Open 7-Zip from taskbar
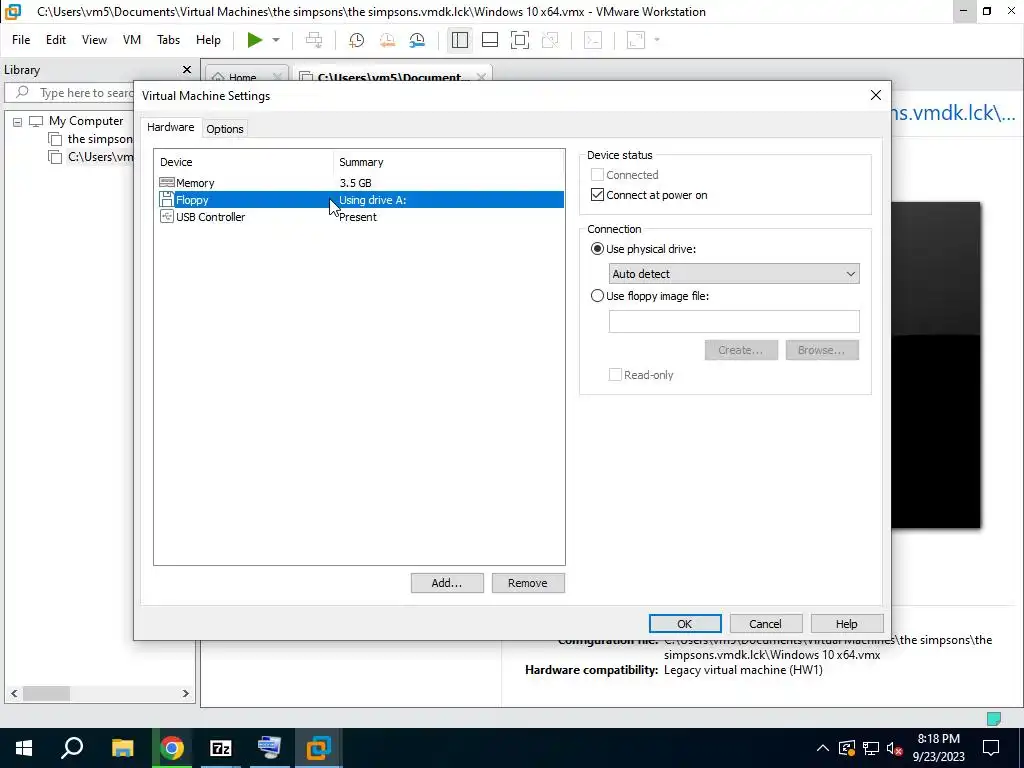The width and height of the screenshot is (1024, 768). click(221, 748)
